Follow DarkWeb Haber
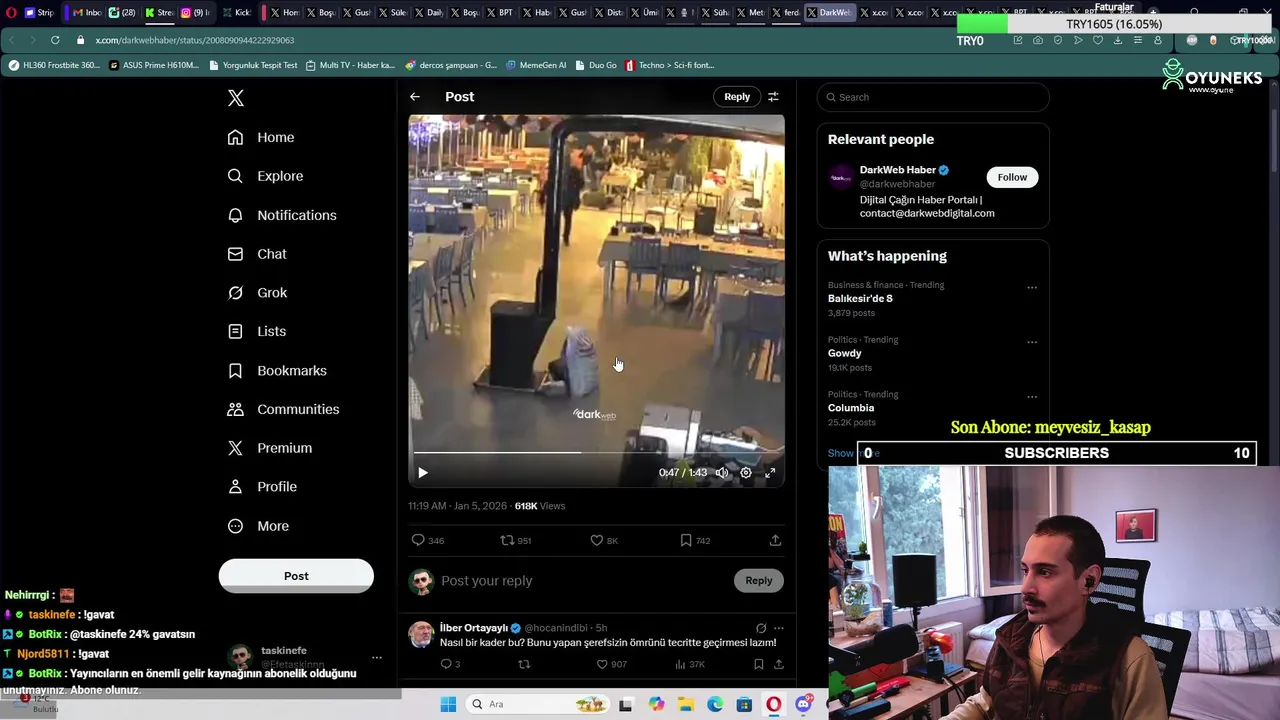The height and width of the screenshot is (720, 1280). 1012,177
